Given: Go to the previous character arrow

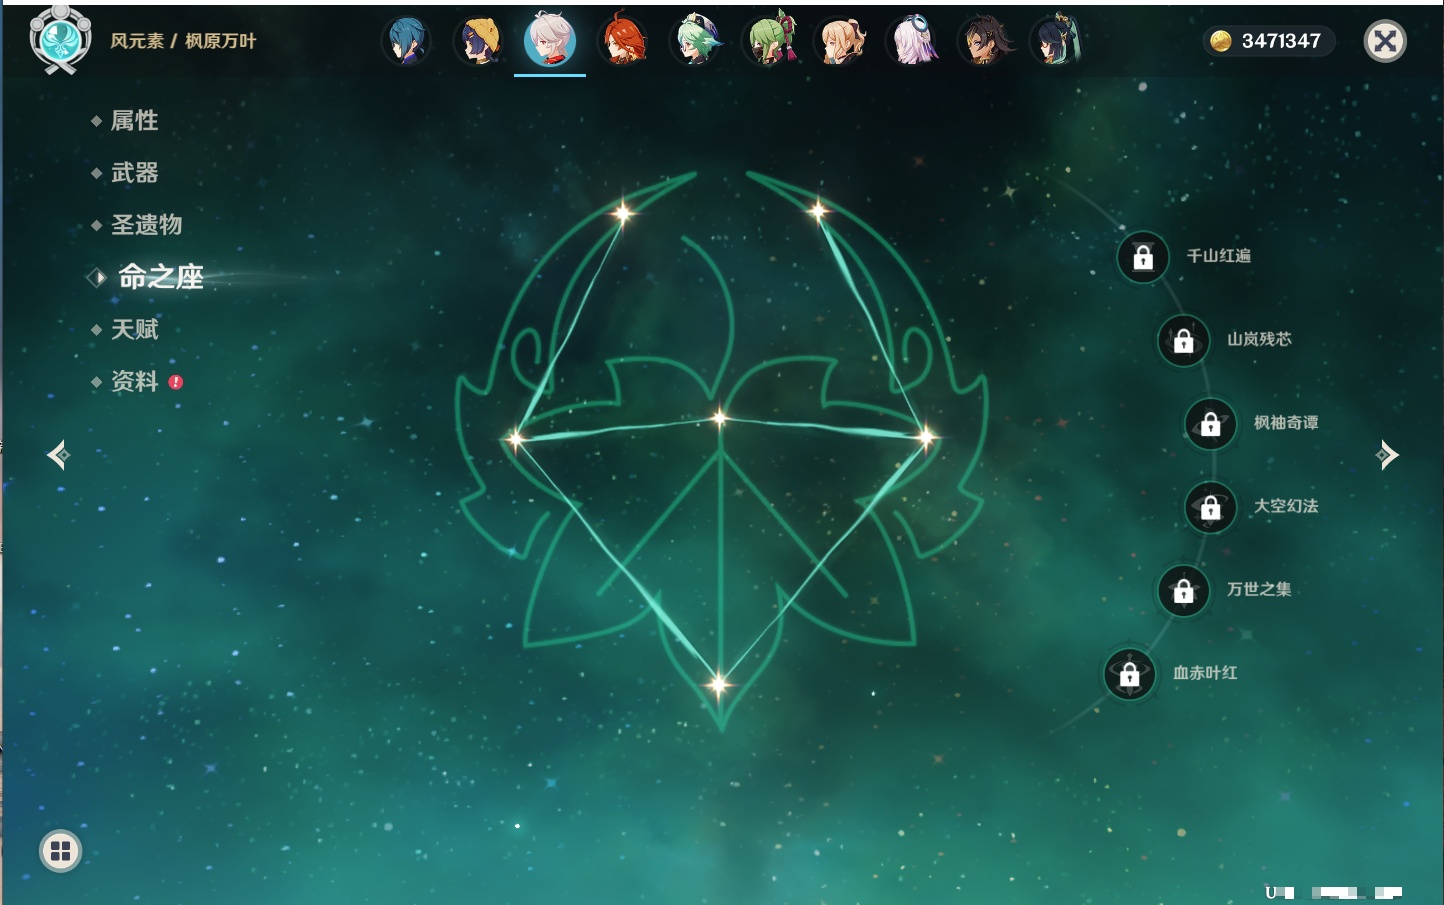Looking at the screenshot, I should [x=58, y=455].
